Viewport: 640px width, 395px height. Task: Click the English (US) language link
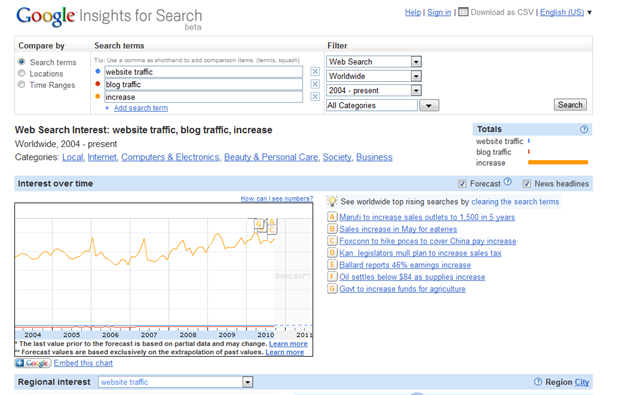tap(562, 12)
